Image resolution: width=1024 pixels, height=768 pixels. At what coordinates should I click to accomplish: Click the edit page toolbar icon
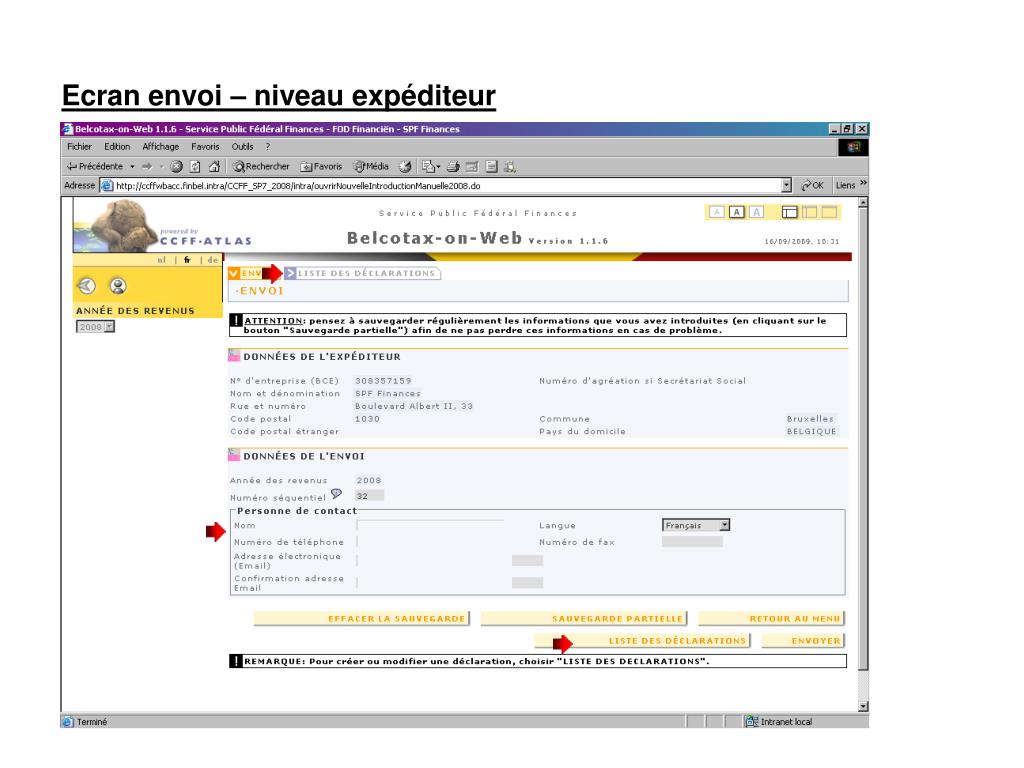[472, 167]
